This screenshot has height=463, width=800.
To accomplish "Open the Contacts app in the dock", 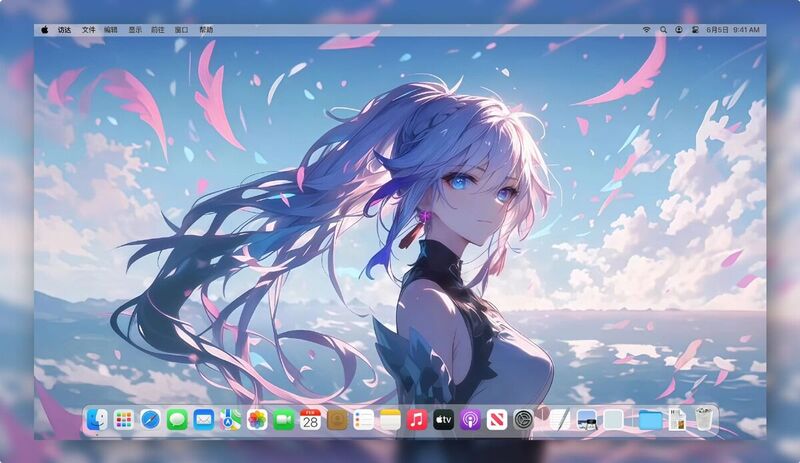I will [x=337, y=420].
